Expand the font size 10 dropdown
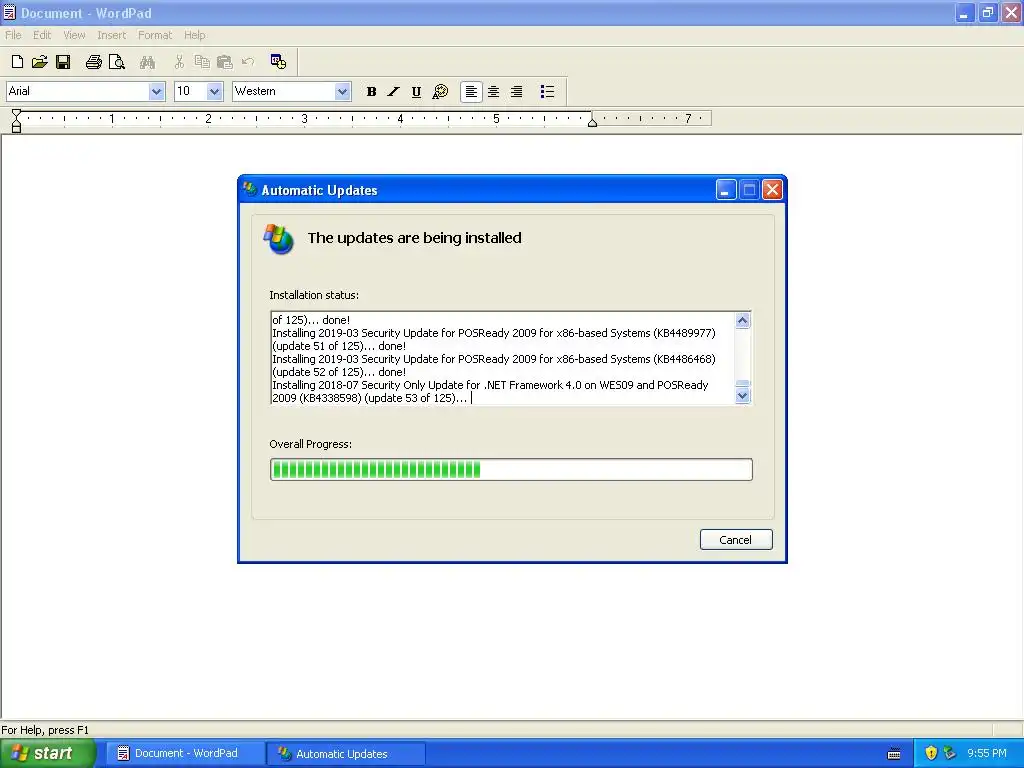Screen dimensions: 1024x768 point(214,91)
